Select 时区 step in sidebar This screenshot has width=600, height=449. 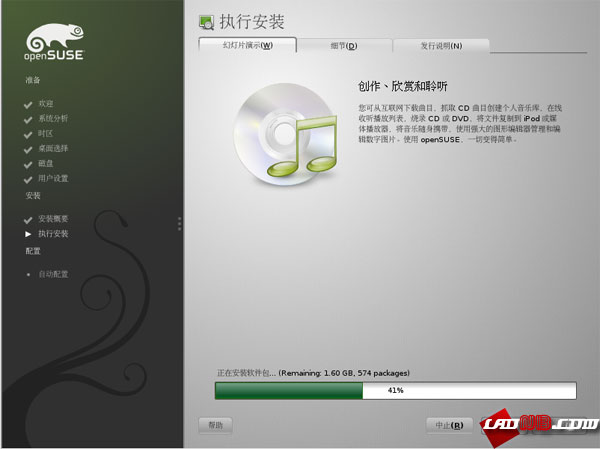coord(46,134)
